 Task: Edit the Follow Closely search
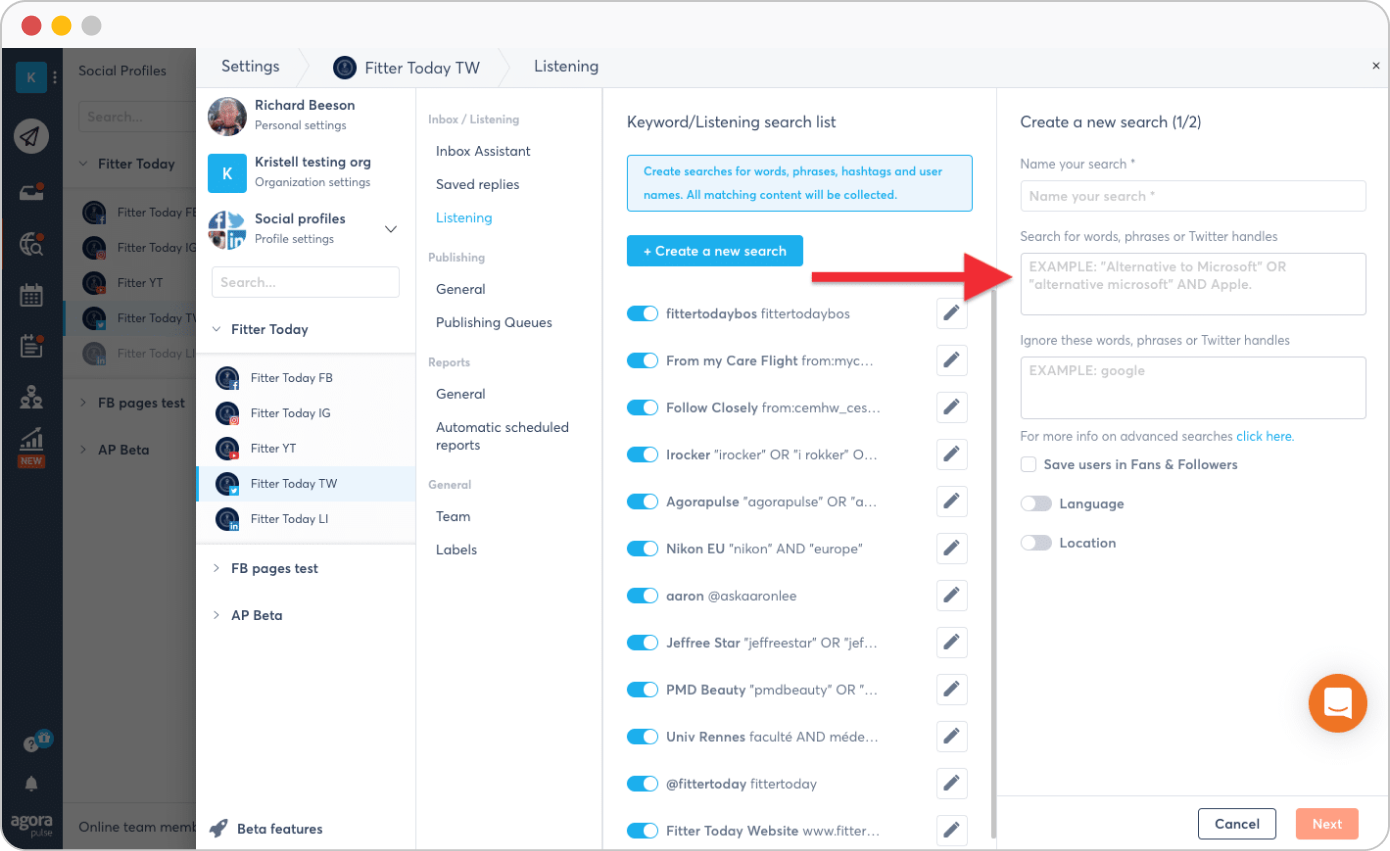952,408
